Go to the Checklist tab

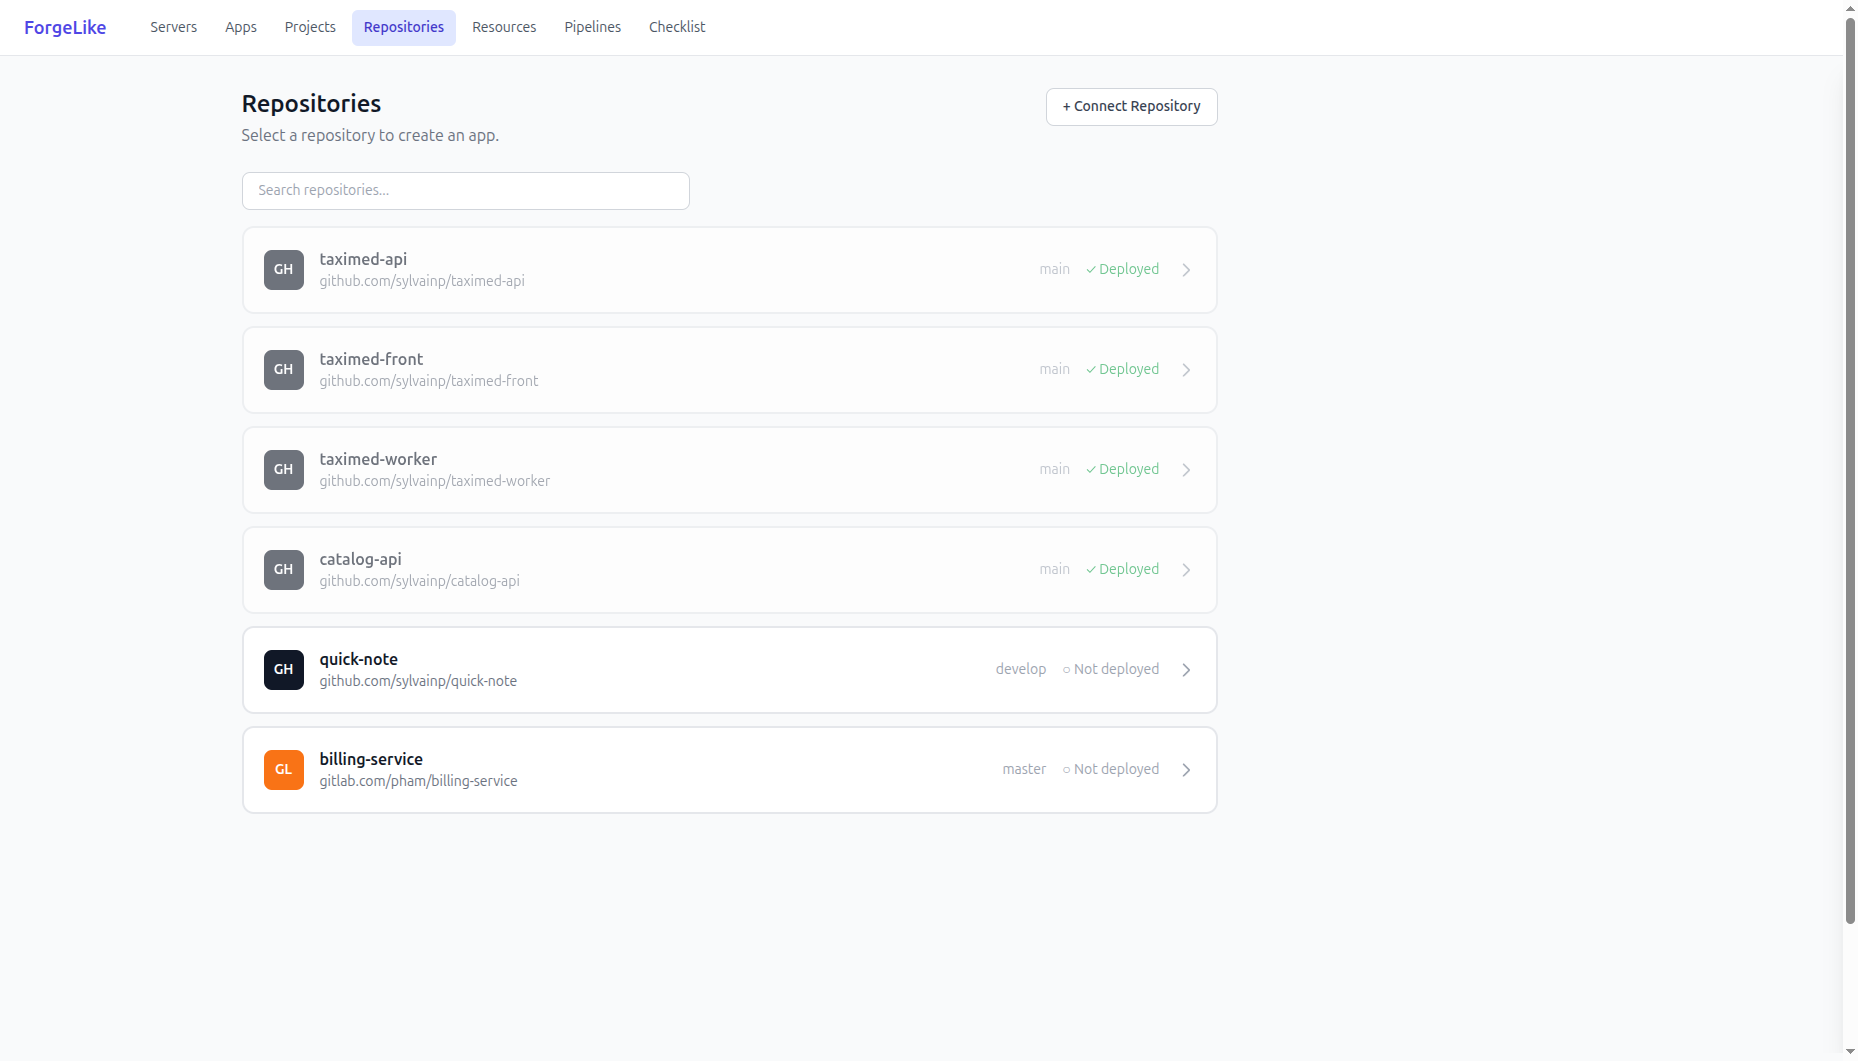coord(676,28)
